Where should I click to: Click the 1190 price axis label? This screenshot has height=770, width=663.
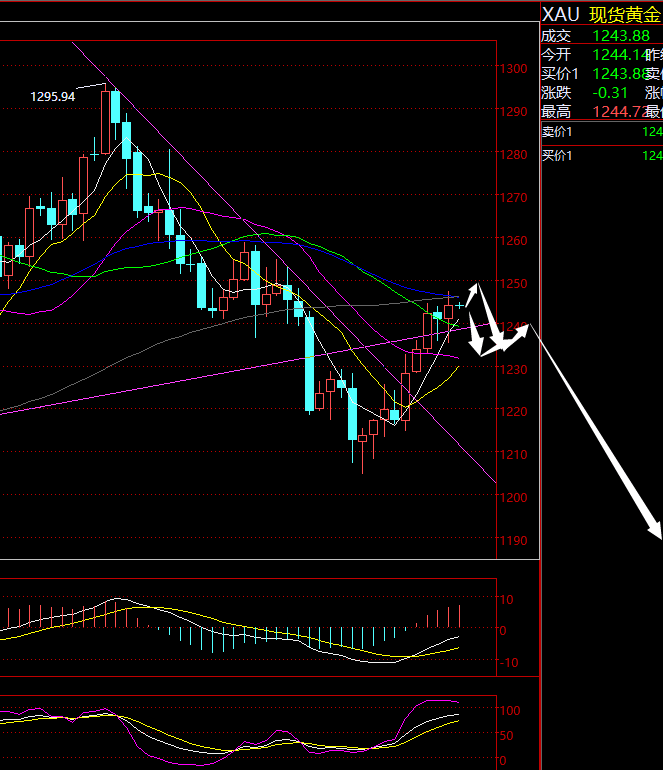tap(514, 541)
